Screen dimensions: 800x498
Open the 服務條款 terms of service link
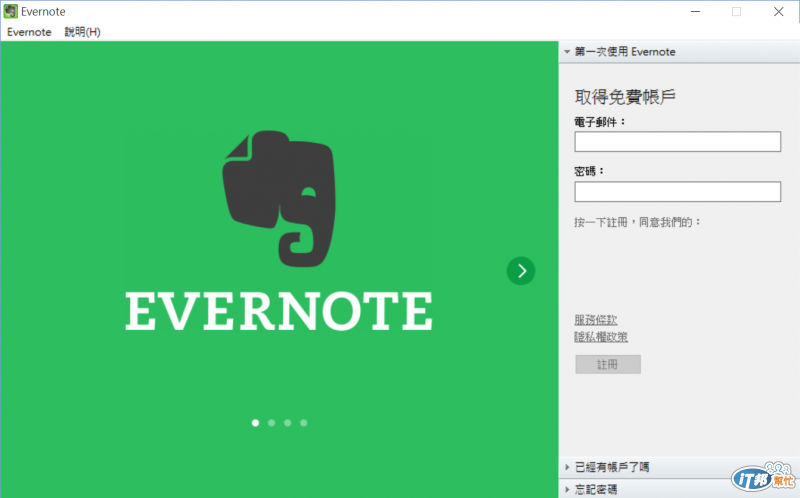click(x=596, y=320)
